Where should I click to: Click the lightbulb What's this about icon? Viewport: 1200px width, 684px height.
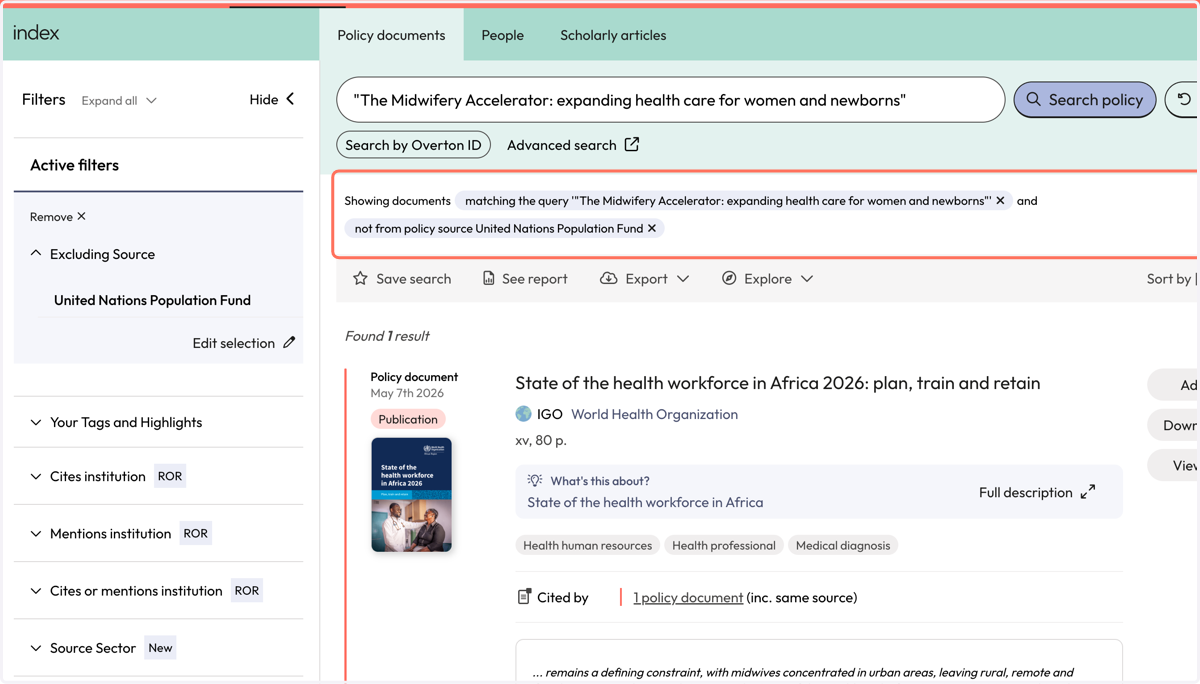[535, 481]
